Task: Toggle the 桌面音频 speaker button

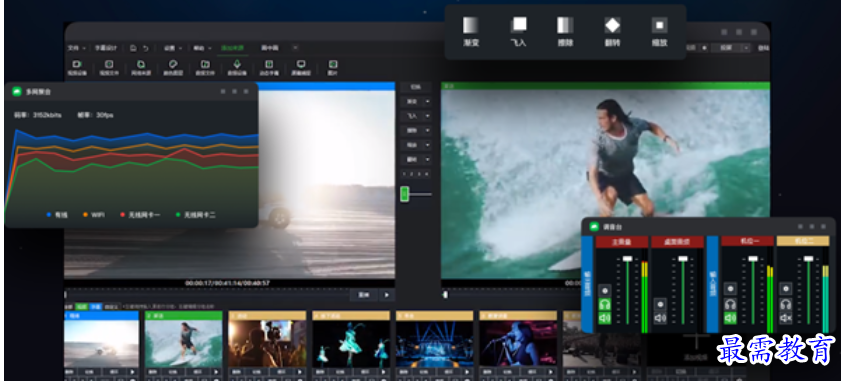Action: pos(660,318)
